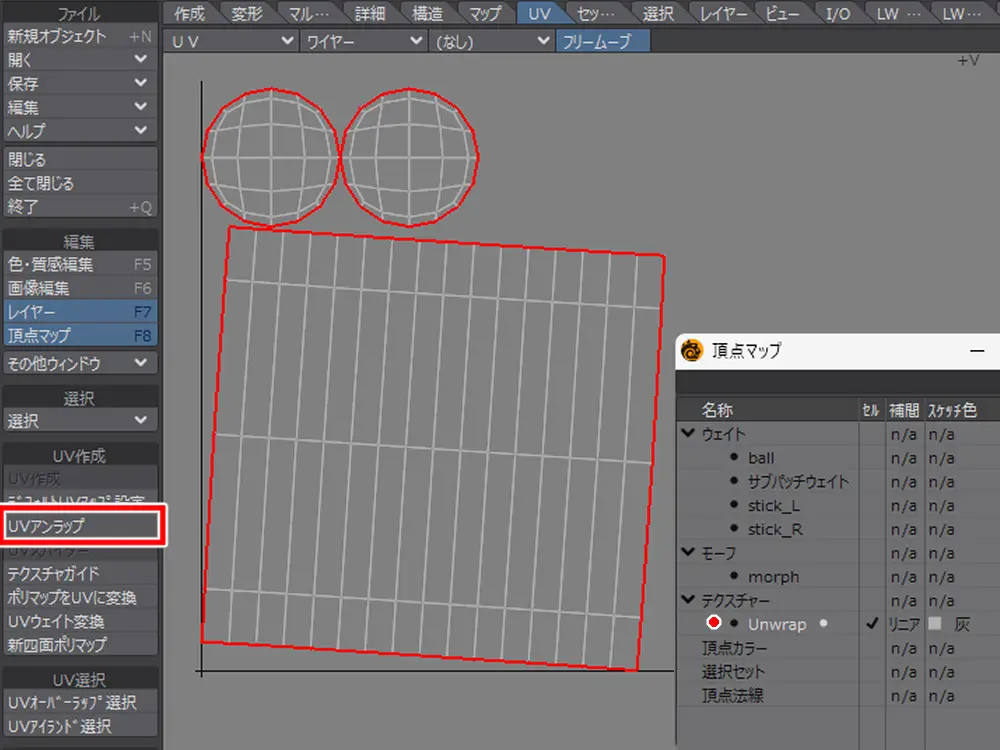The image size is (1000, 750).
Task: Switch to the 作成 tab
Action: 189,14
